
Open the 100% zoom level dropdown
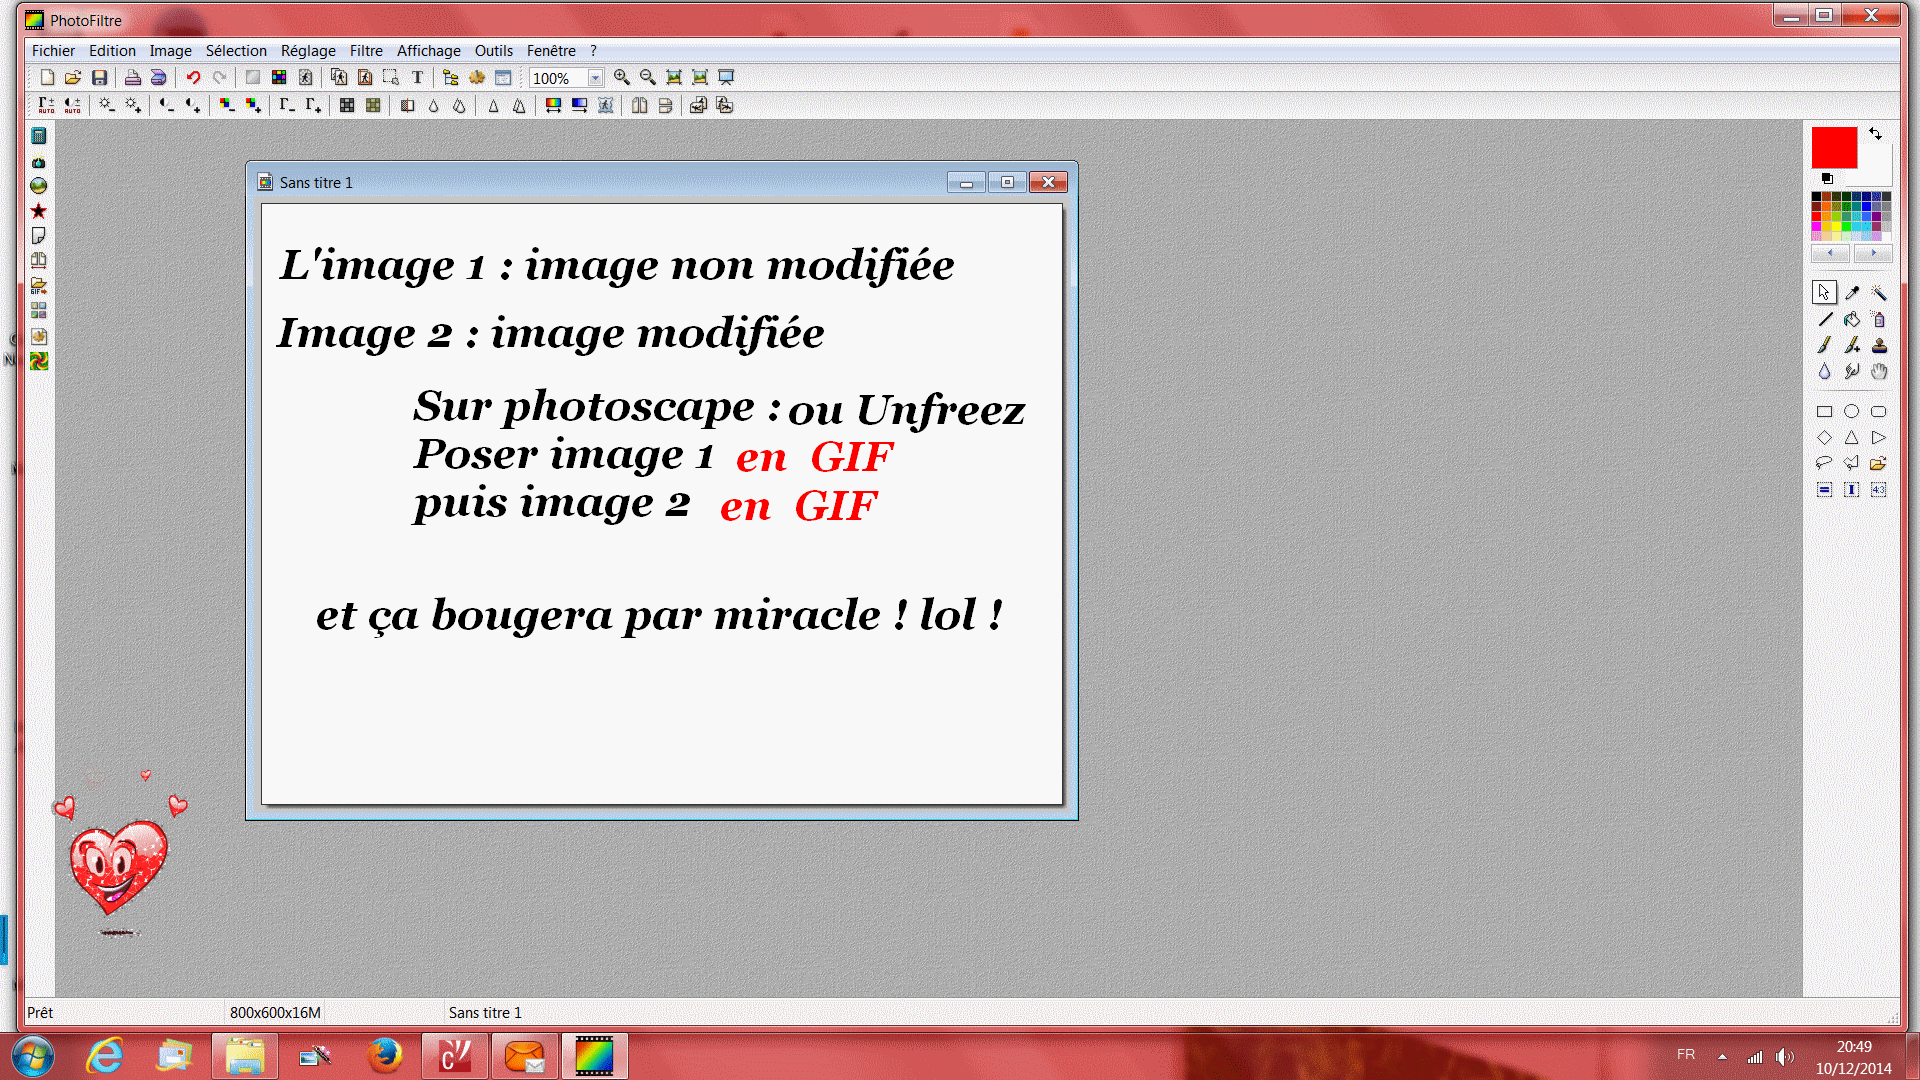595,78
